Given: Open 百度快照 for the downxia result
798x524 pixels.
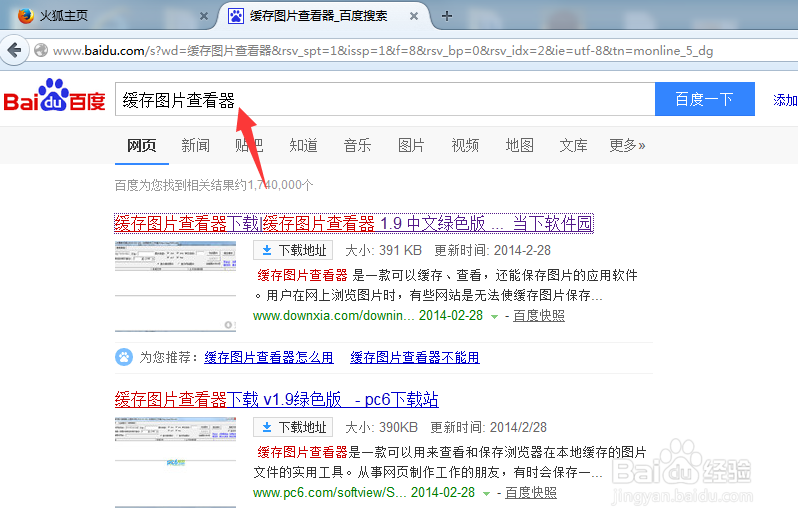Looking at the screenshot, I should (538, 315).
